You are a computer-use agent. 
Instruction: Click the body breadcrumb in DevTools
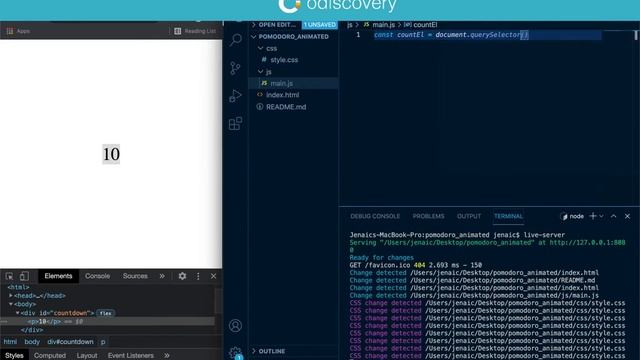(32, 342)
